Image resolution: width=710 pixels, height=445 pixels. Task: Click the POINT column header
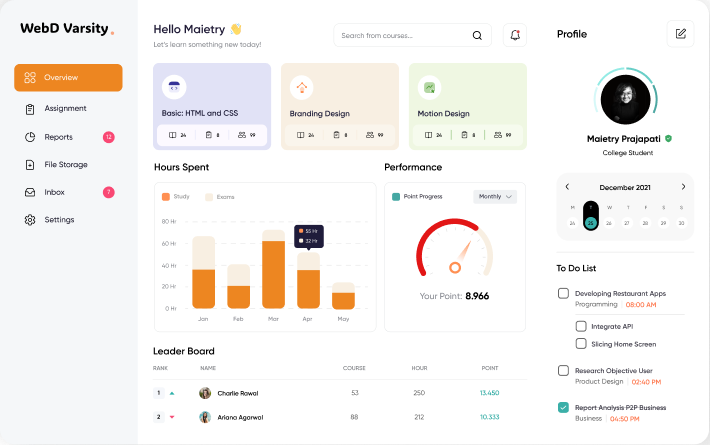click(x=489, y=368)
